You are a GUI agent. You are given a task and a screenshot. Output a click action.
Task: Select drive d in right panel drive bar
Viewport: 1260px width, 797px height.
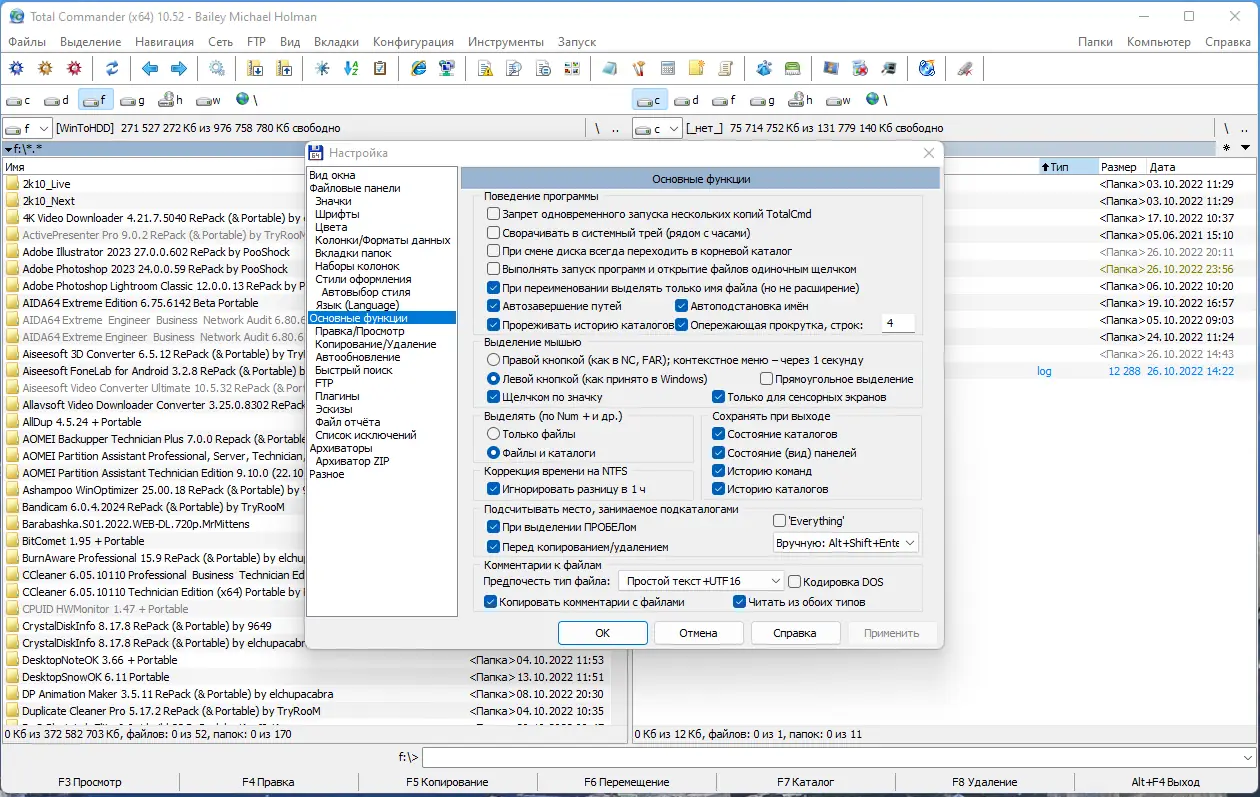pos(686,100)
